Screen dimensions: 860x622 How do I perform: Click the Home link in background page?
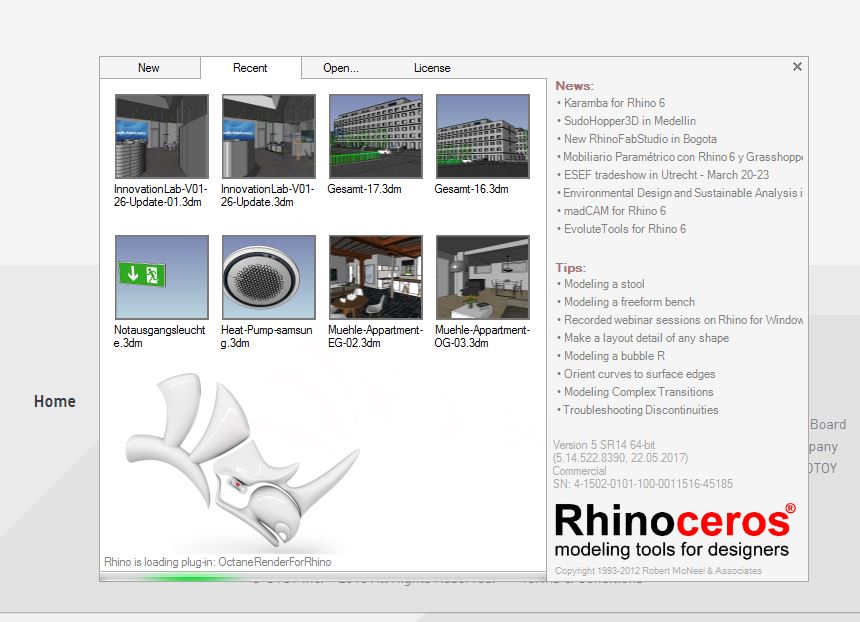55,402
